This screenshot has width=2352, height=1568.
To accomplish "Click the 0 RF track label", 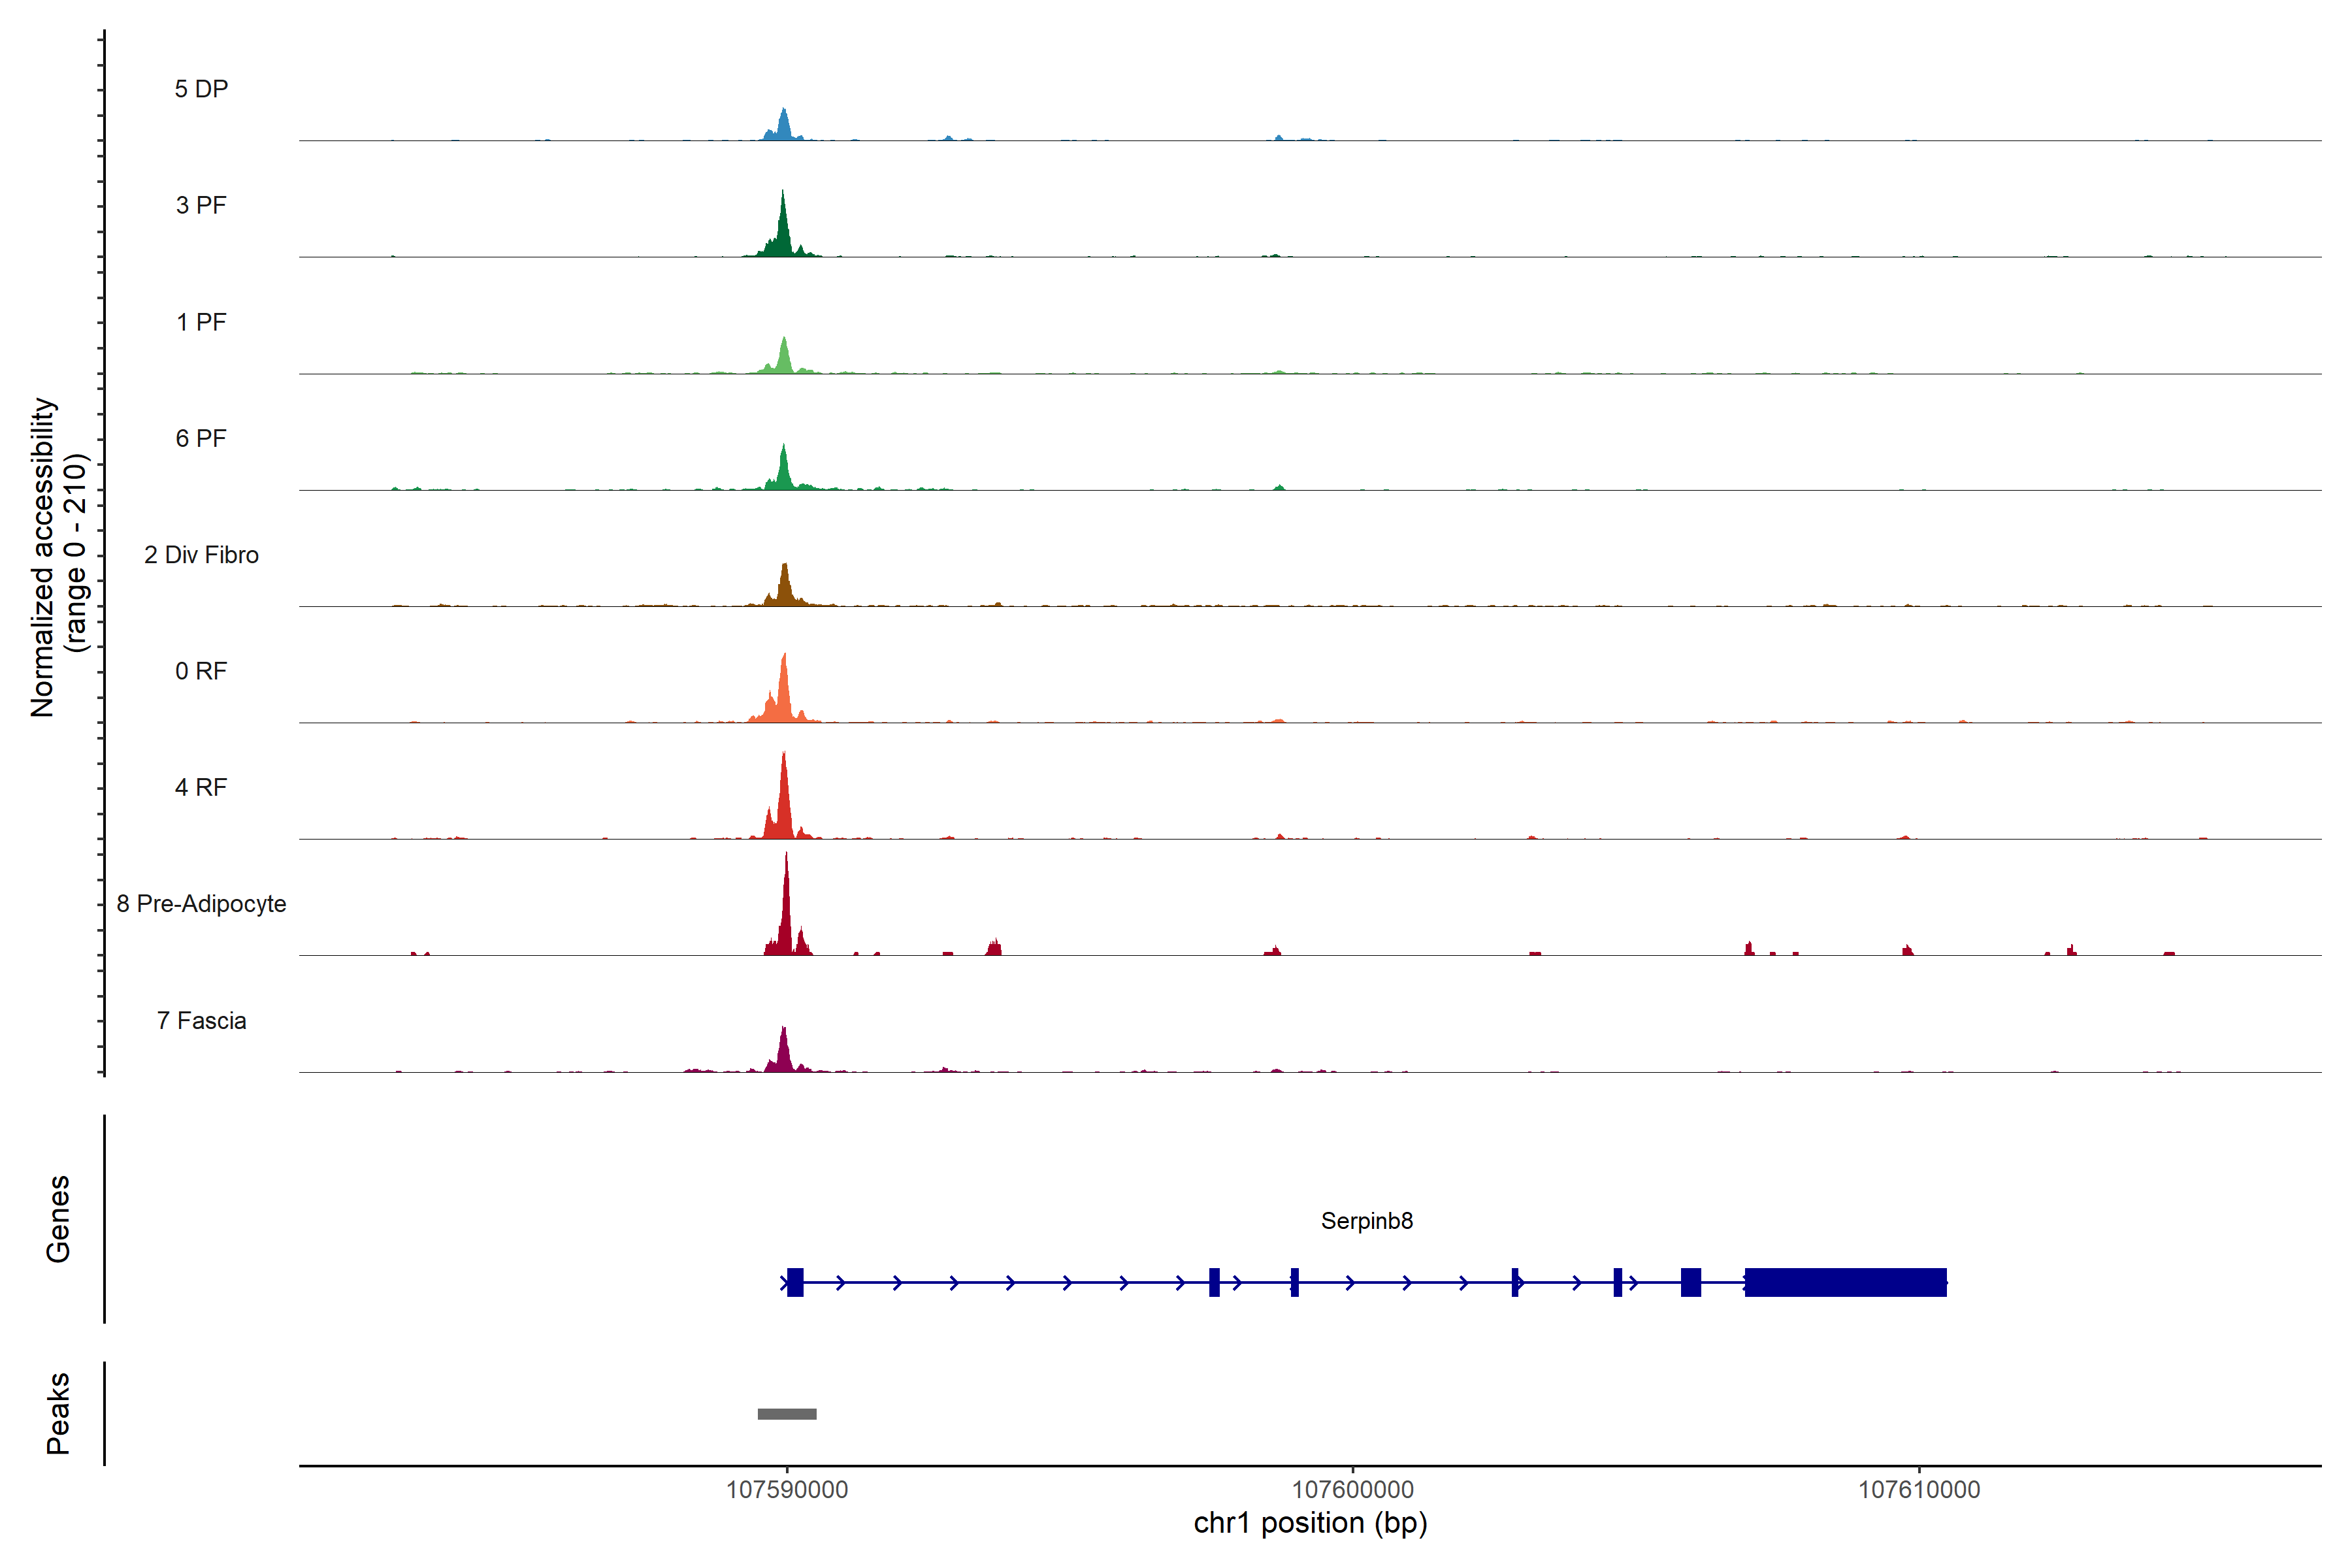I will click(201, 671).
